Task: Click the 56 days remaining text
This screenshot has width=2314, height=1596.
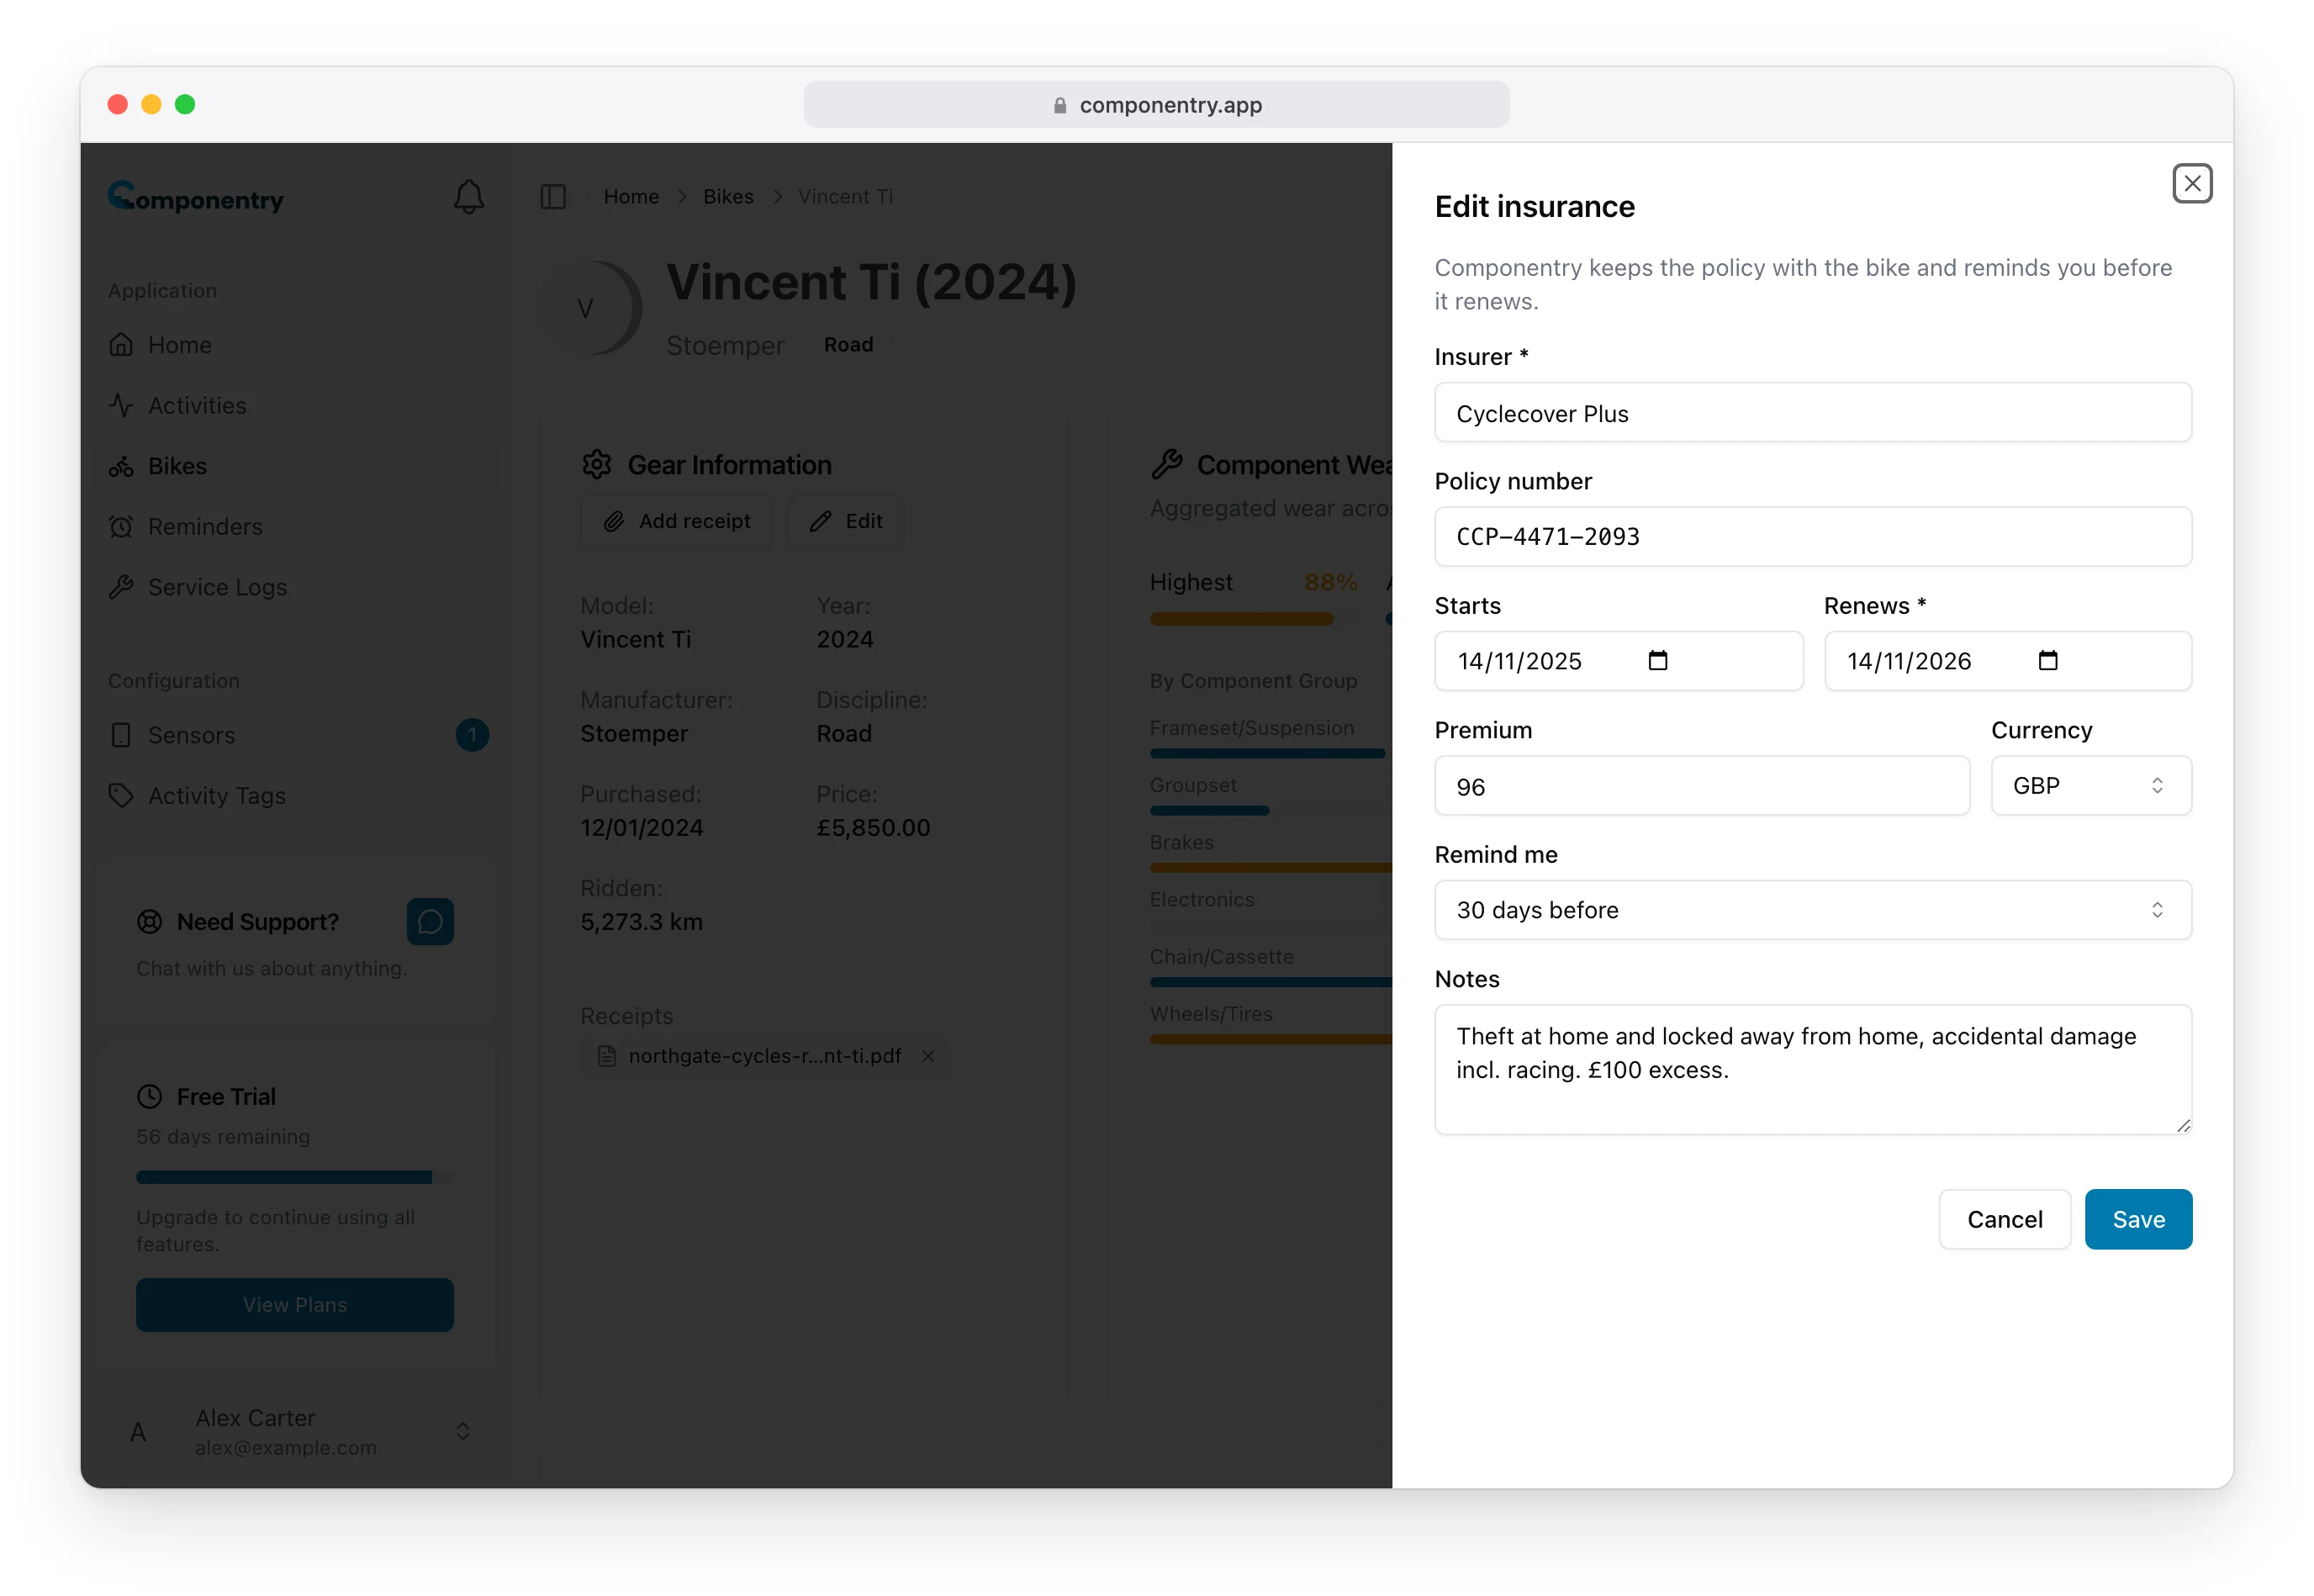Action: pos(223,1137)
